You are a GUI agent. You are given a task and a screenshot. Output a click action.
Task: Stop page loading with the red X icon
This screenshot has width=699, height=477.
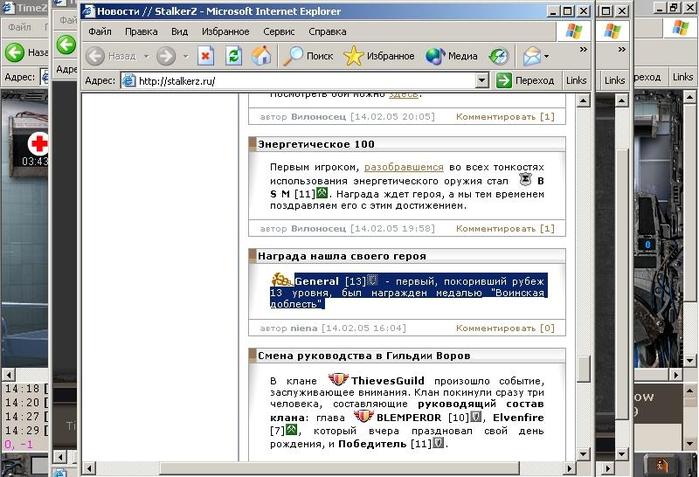coord(206,56)
